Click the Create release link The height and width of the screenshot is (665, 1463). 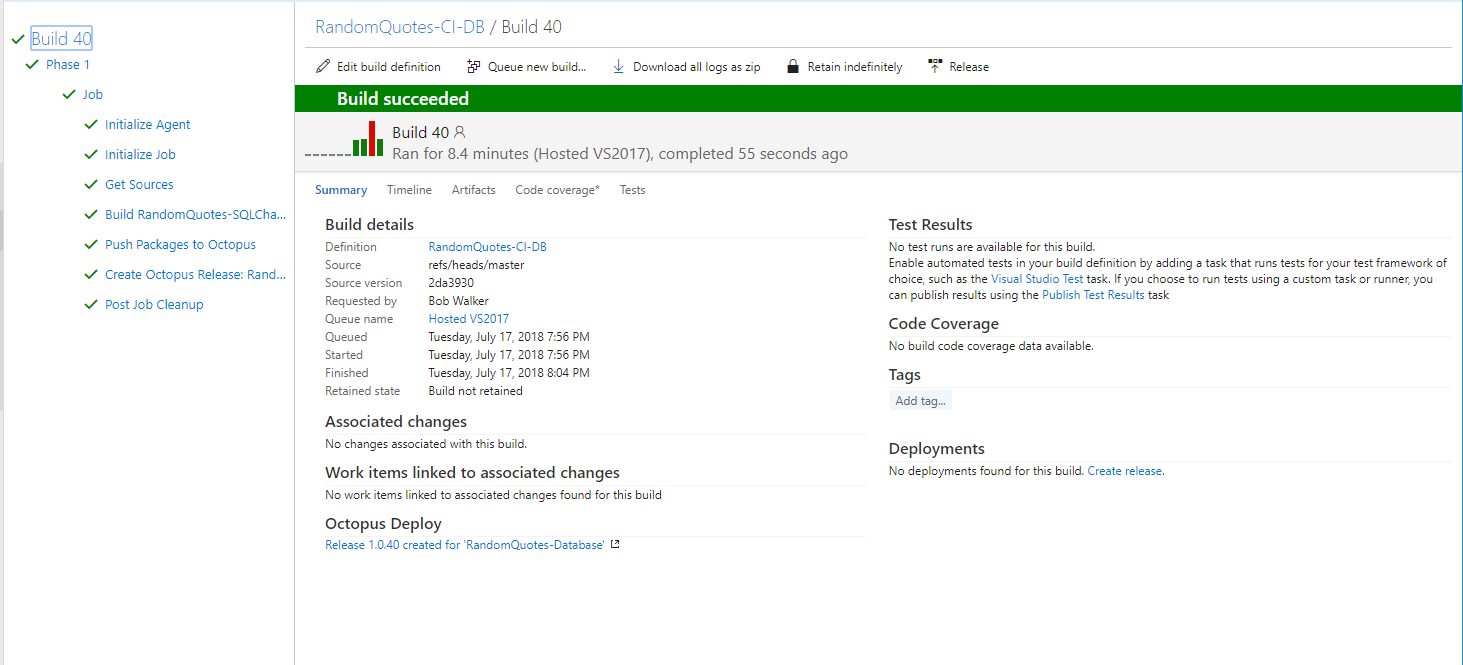point(1125,471)
